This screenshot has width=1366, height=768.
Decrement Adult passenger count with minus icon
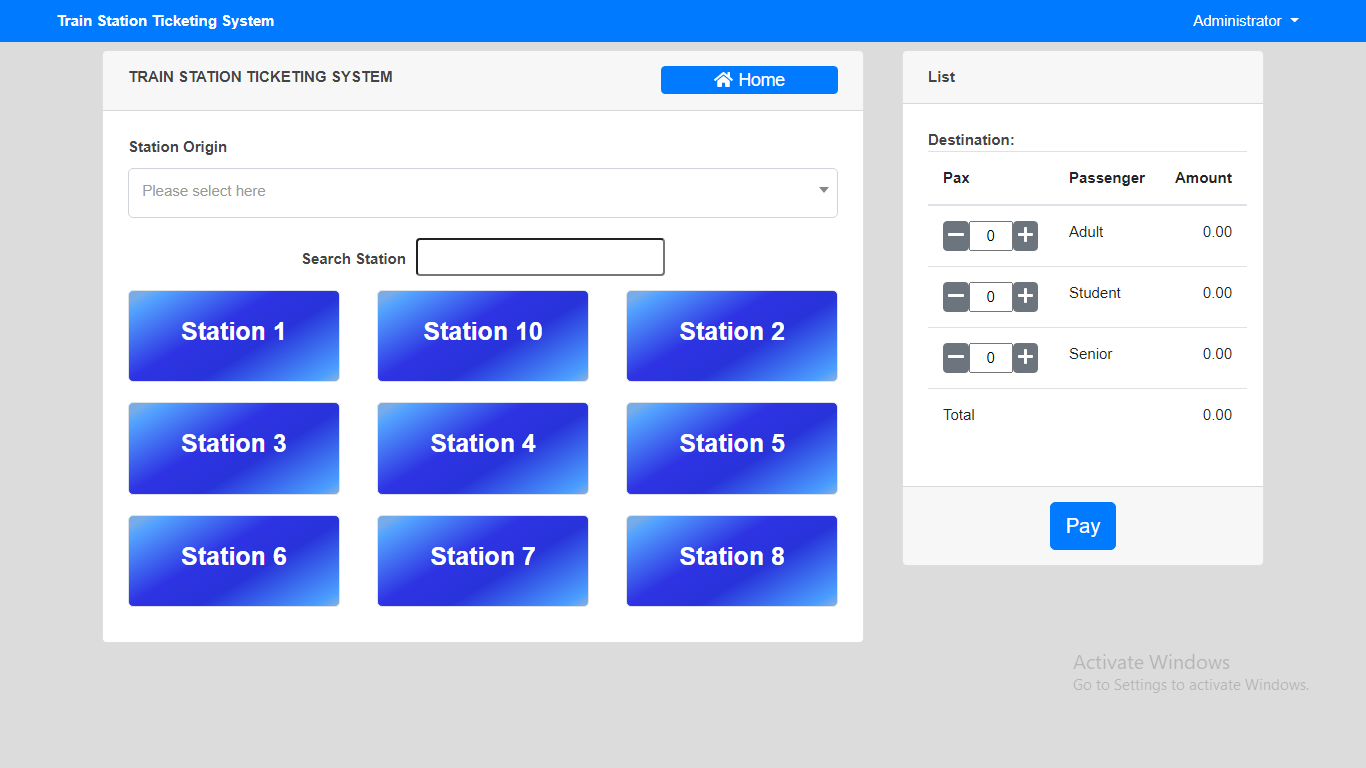pyautogui.click(x=956, y=236)
